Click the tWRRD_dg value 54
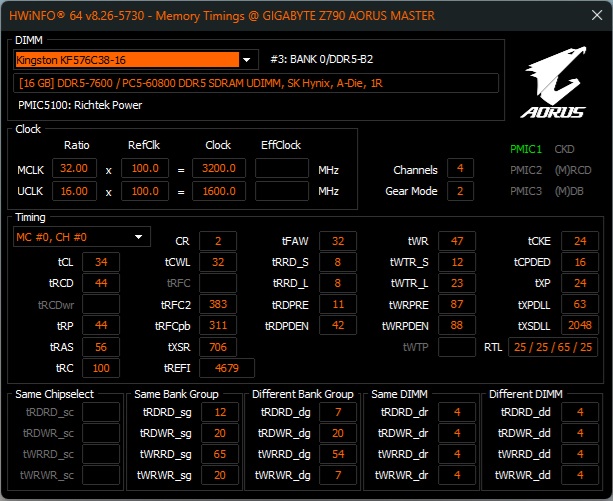This screenshot has width=613, height=501. (338, 454)
